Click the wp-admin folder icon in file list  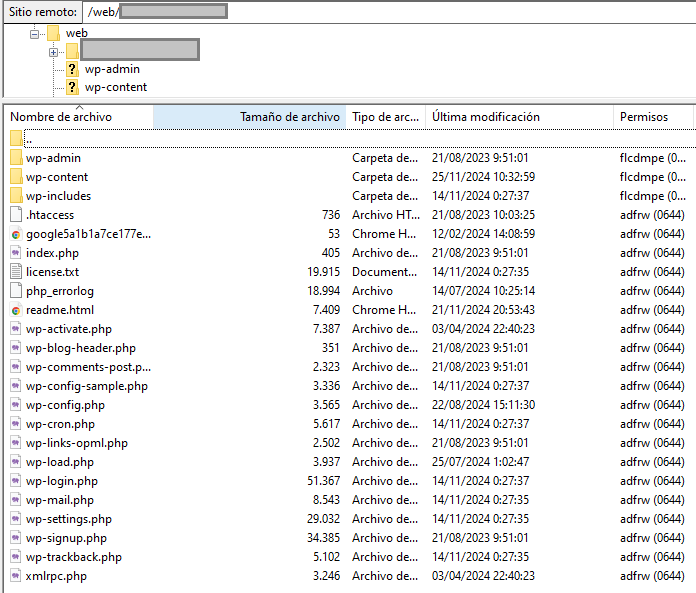coord(16,158)
